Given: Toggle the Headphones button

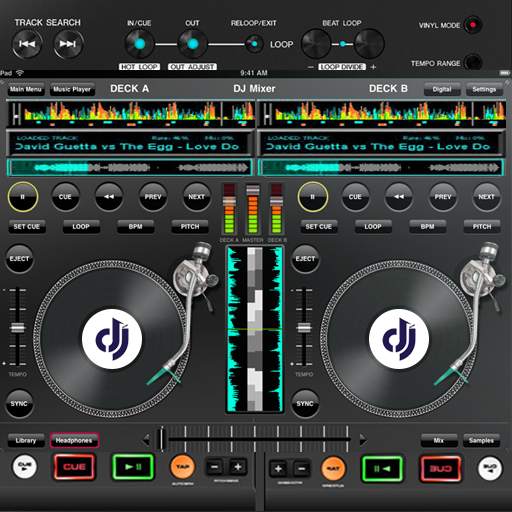Looking at the screenshot, I should (x=74, y=441).
